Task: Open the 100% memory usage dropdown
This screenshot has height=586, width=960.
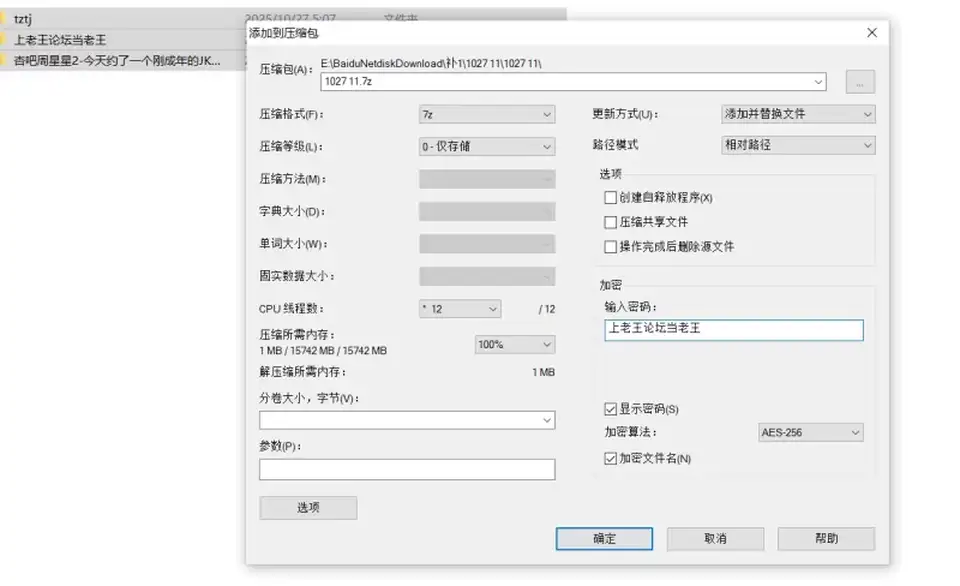Action: pos(515,345)
